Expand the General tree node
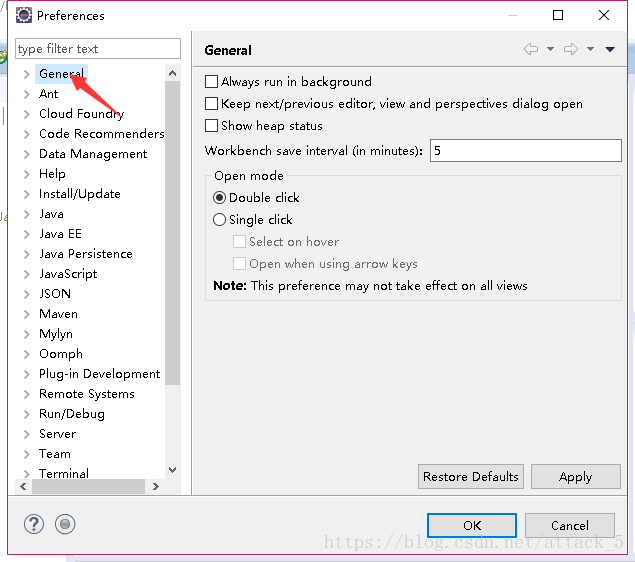The width and height of the screenshot is (635, 562). click(x=26, y=74)
